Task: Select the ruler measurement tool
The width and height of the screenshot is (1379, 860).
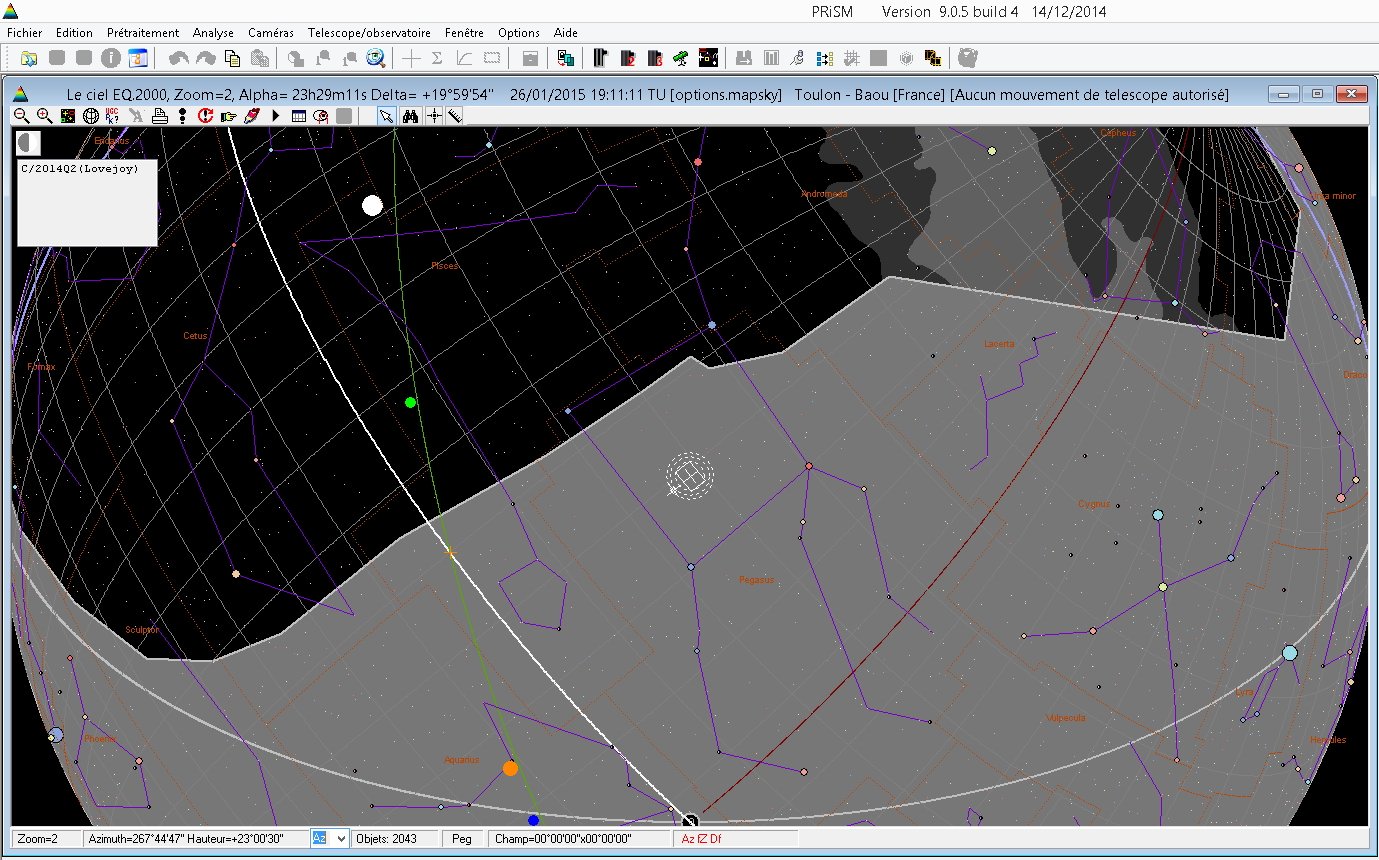Action: pyautogui.click(x=455, y=116)
